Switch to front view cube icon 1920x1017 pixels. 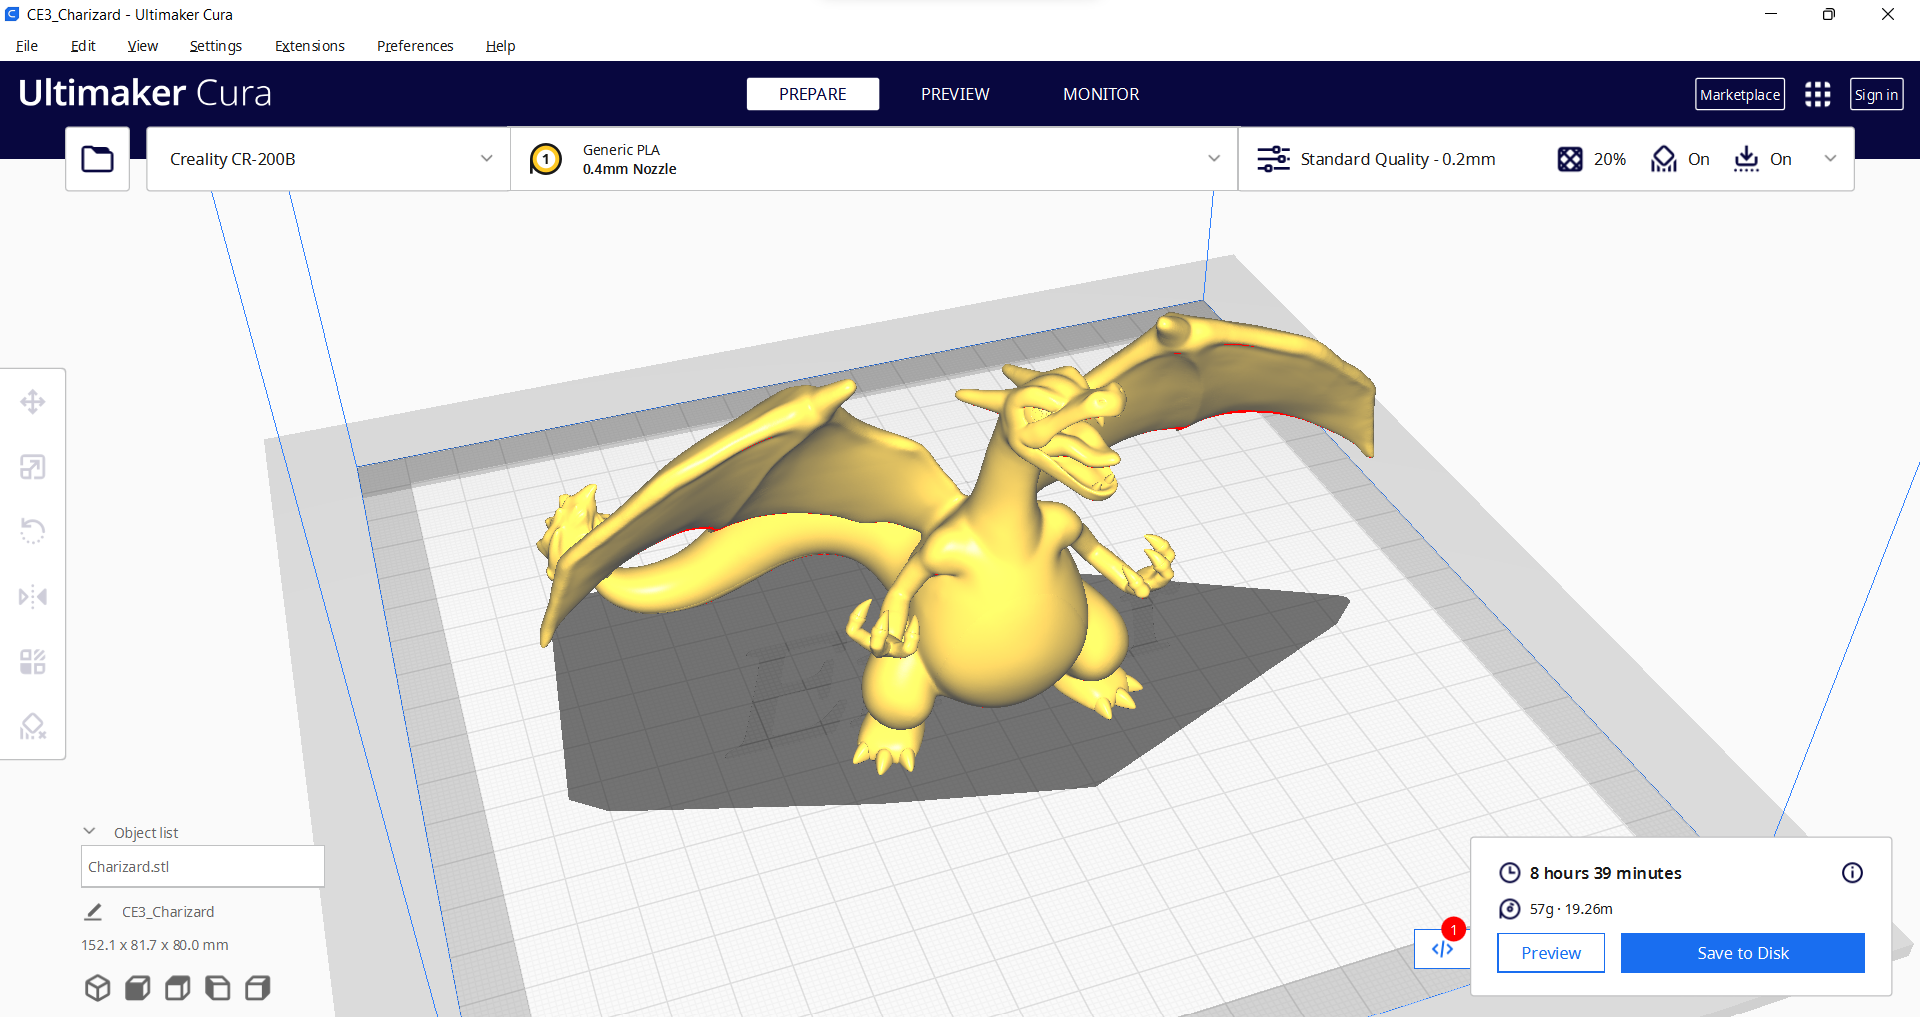pos(137,988)
